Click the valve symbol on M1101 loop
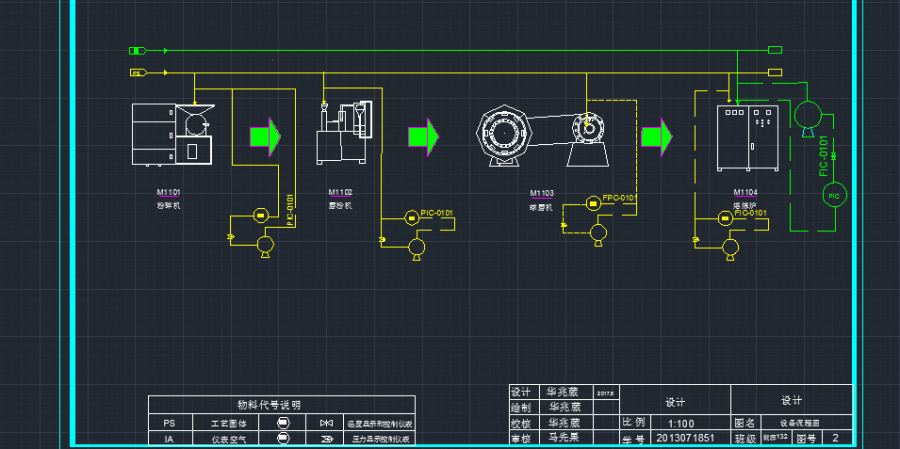 pyautogui.click(x=231, y=237)
